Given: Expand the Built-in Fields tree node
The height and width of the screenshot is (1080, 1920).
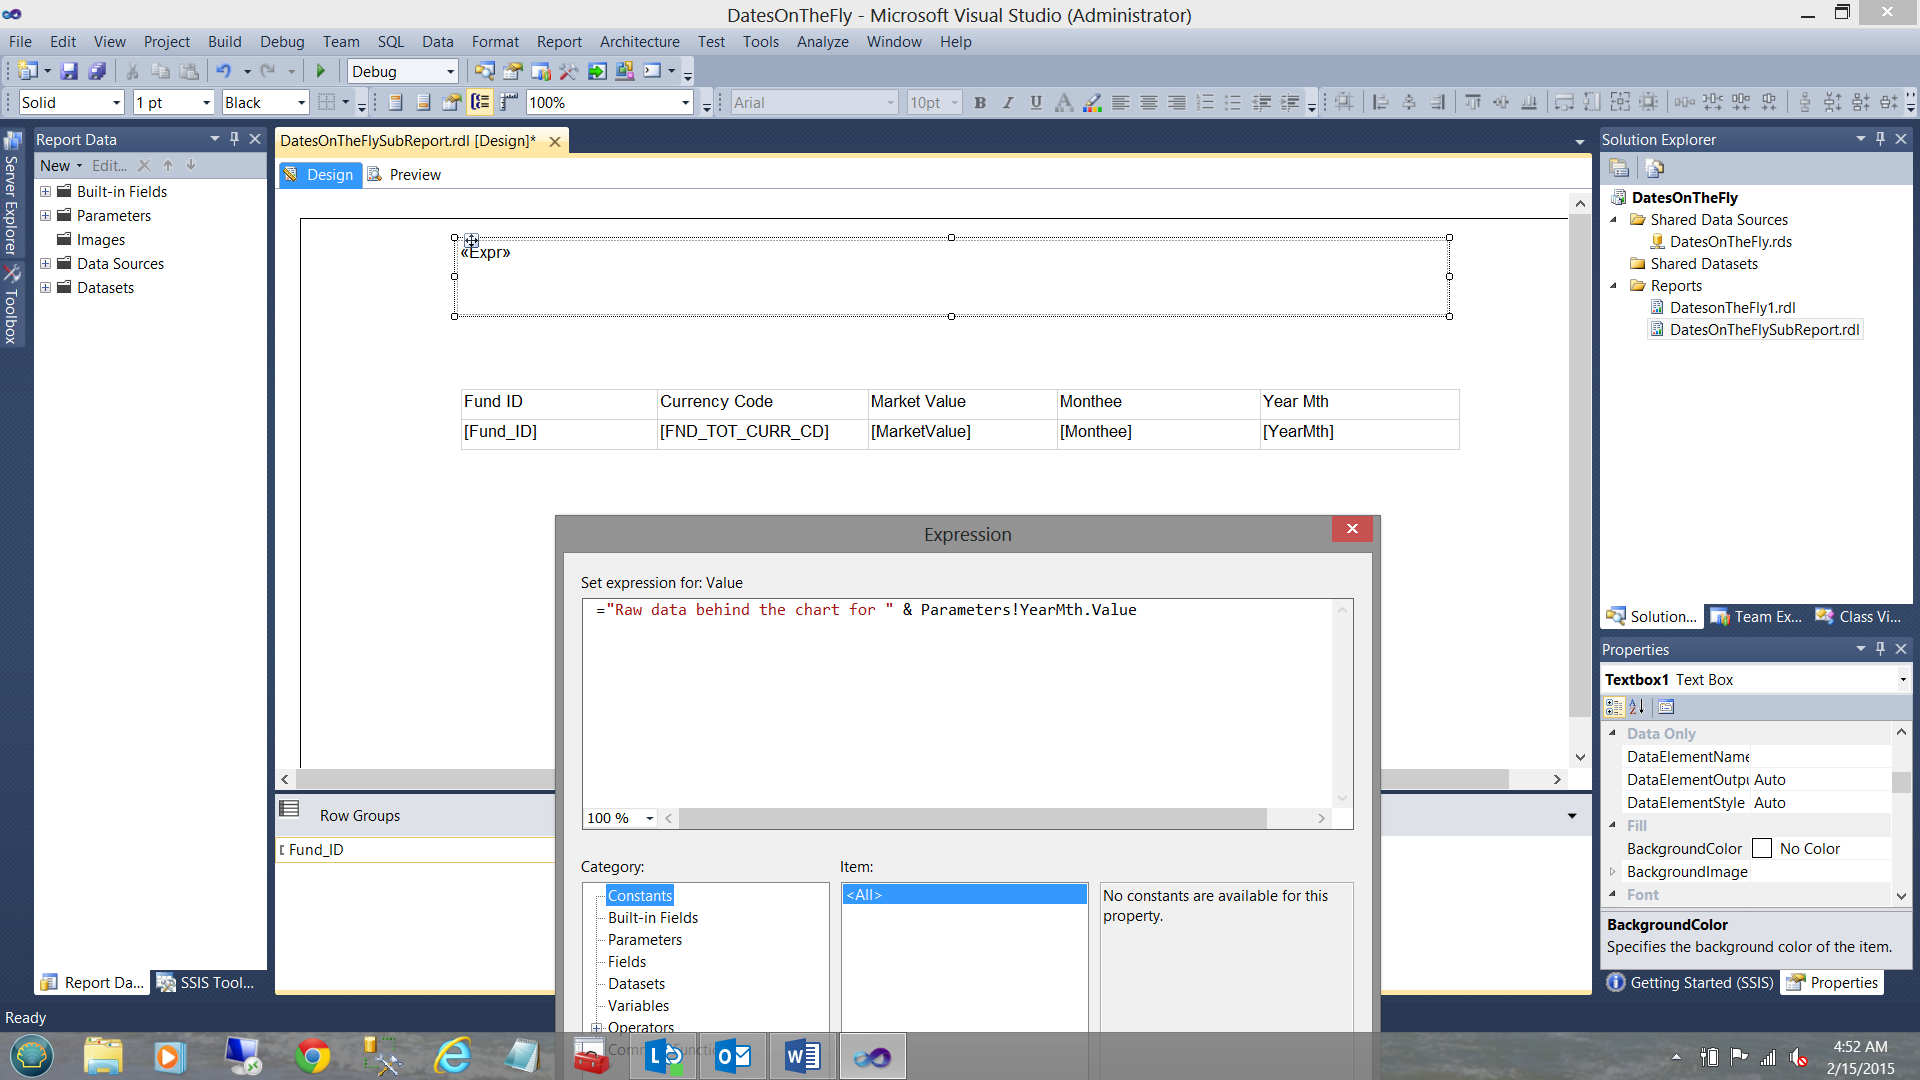Looking at the screenshot, I should point(45,192).
